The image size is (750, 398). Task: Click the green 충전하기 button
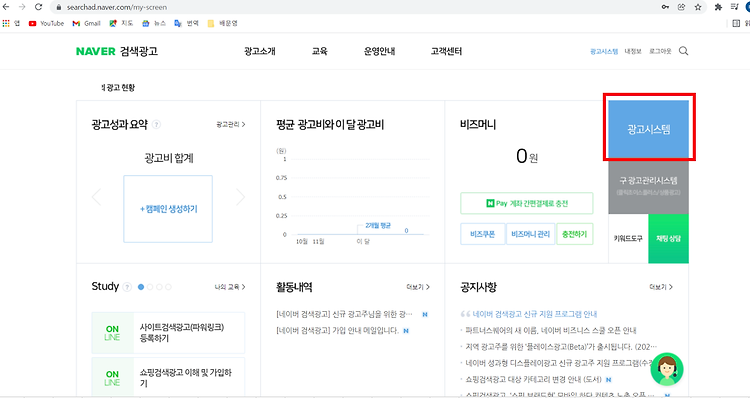[x=575, y=234]
